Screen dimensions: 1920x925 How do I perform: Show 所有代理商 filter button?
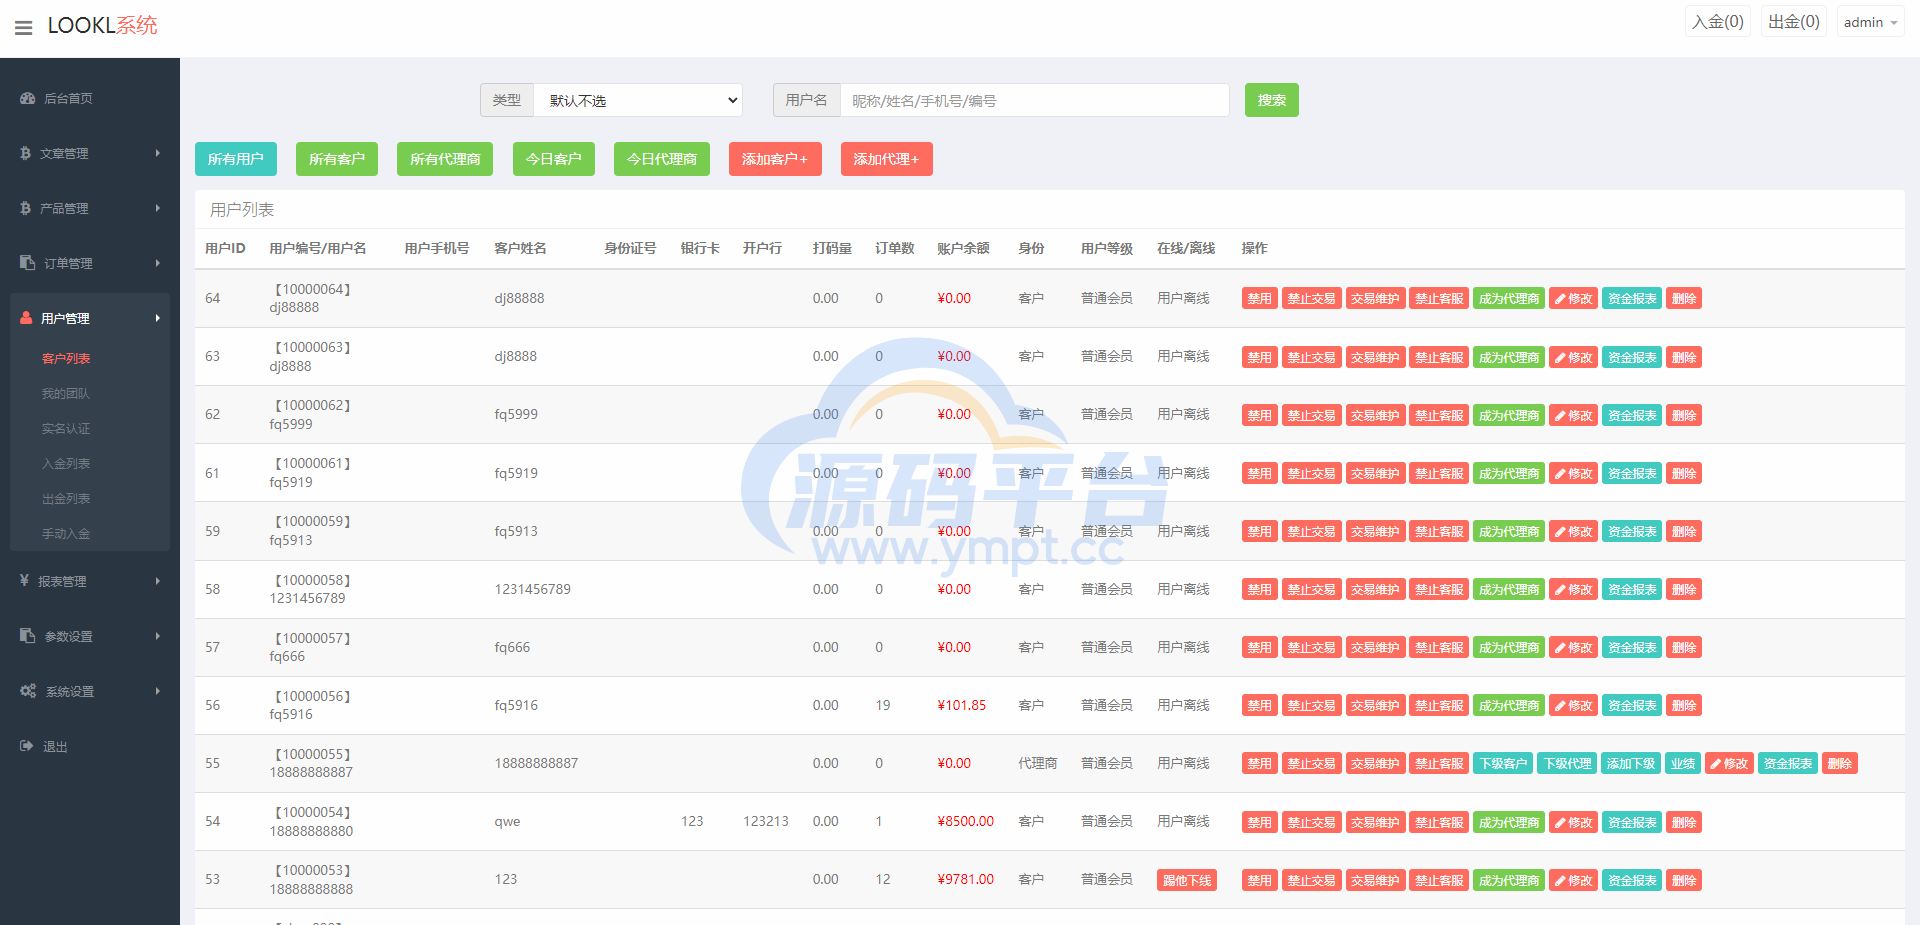(445, 159)
